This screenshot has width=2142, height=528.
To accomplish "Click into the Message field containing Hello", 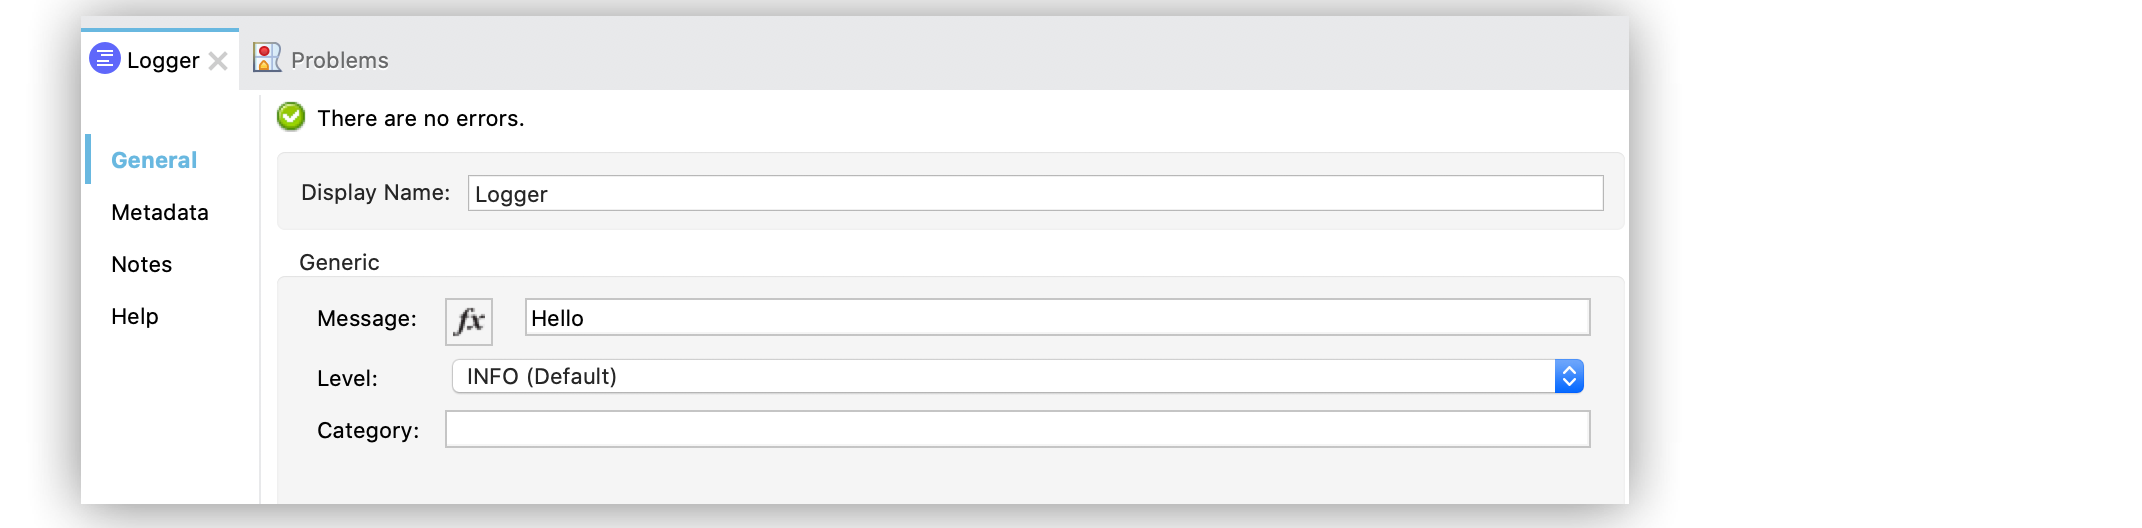I will [1057, 318].
